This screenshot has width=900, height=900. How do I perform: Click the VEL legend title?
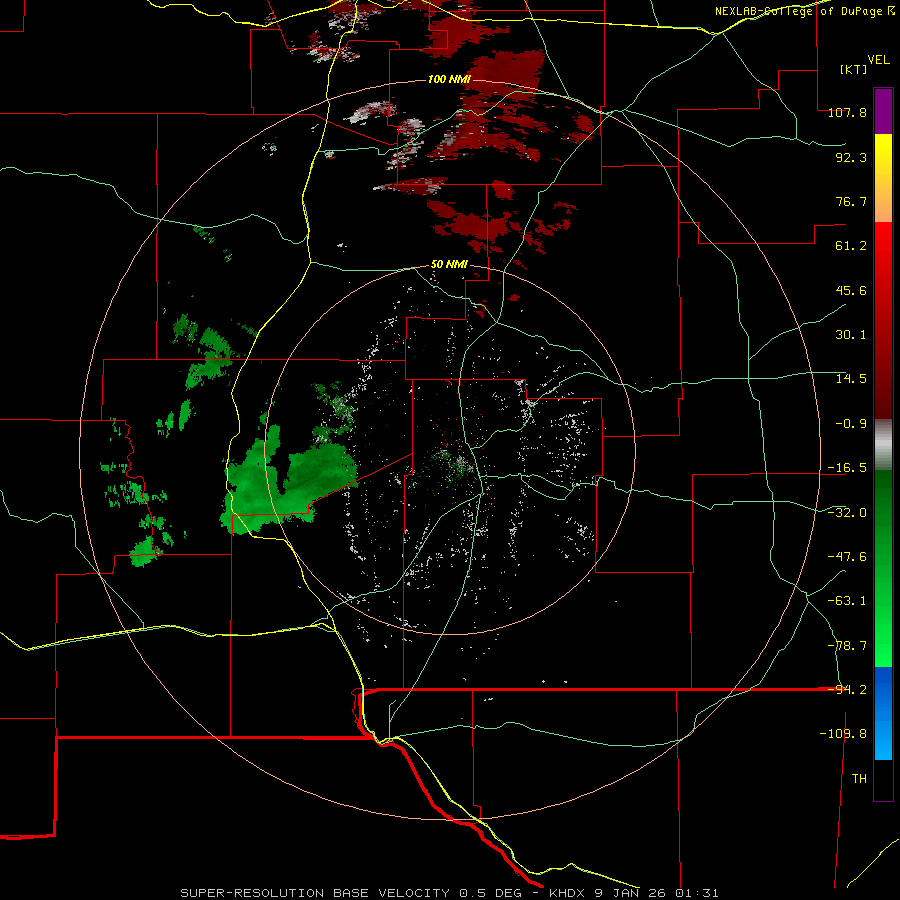point(878,60)
